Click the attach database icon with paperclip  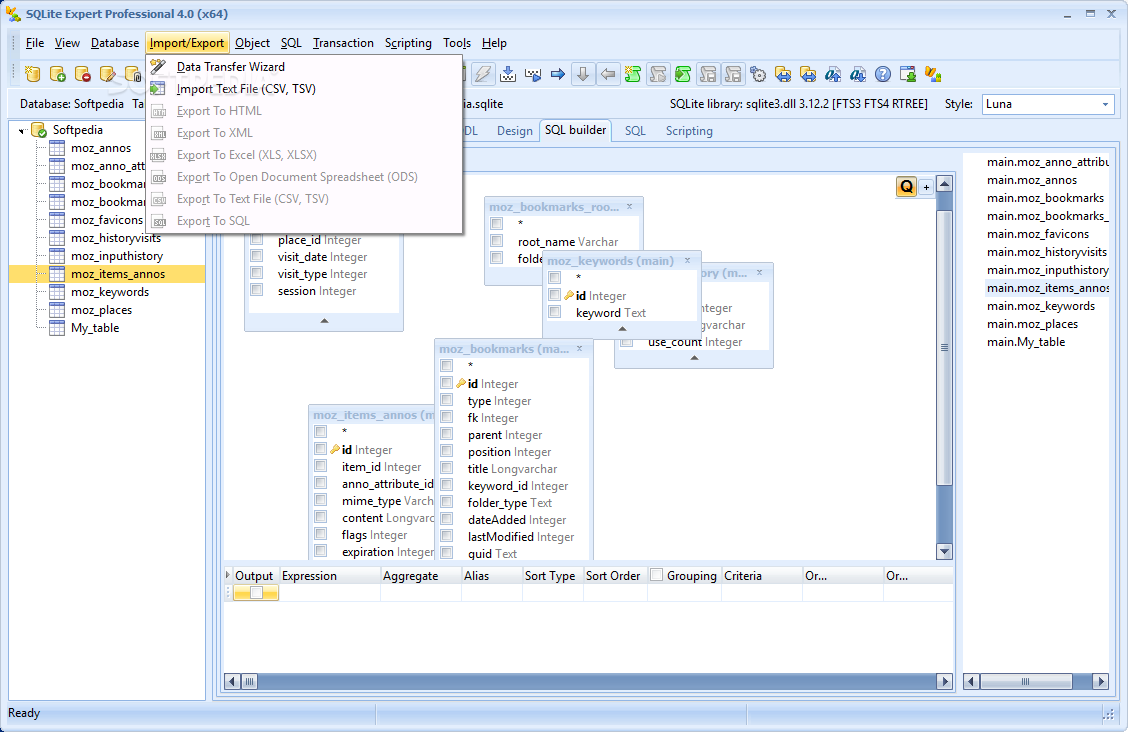pyautogui.click(x=133, y=74)
